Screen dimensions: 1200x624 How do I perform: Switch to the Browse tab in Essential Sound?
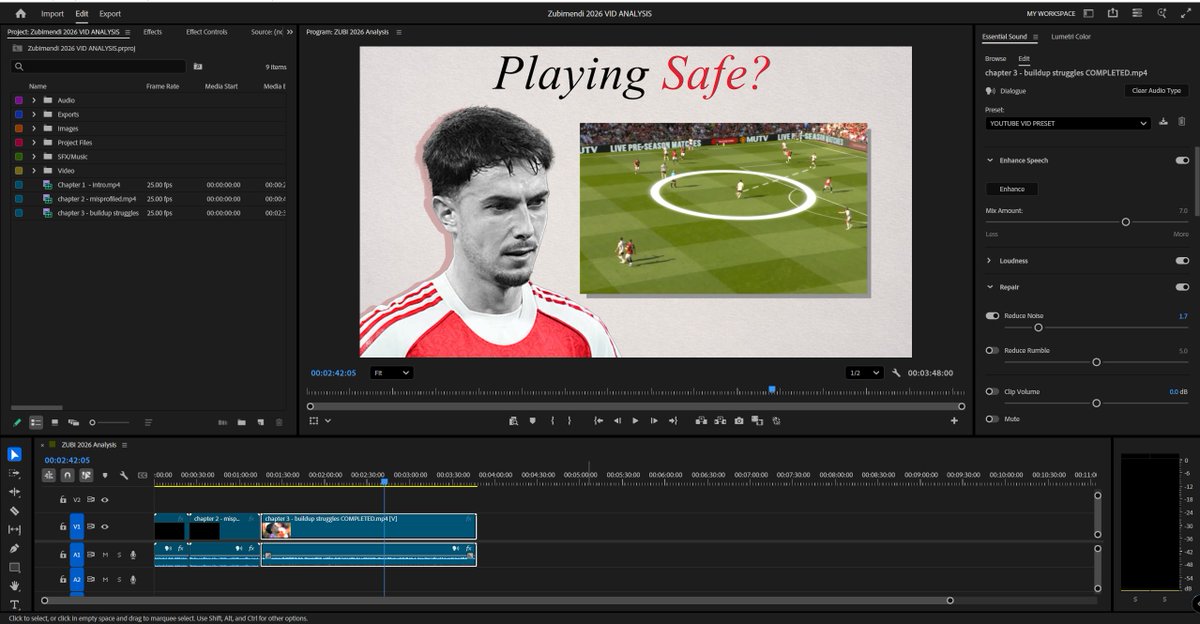point(995,59)
